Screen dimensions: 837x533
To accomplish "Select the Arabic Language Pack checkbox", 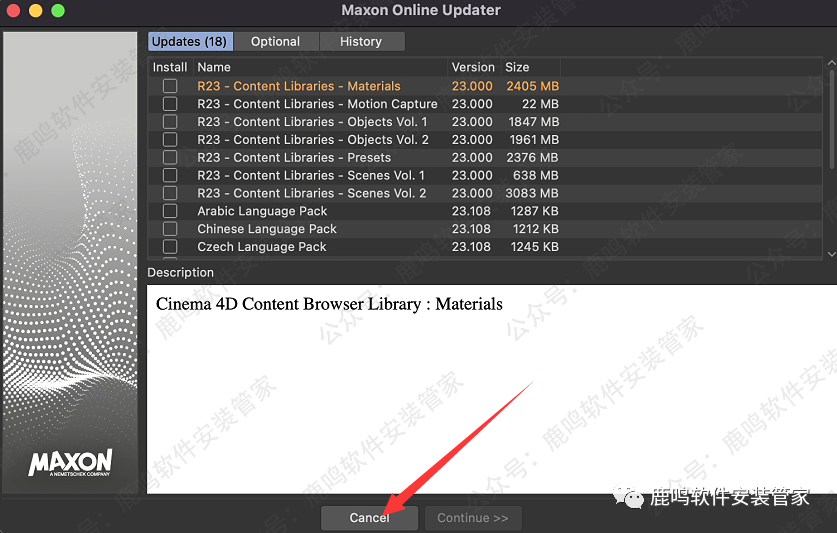I will pos(170,211).
